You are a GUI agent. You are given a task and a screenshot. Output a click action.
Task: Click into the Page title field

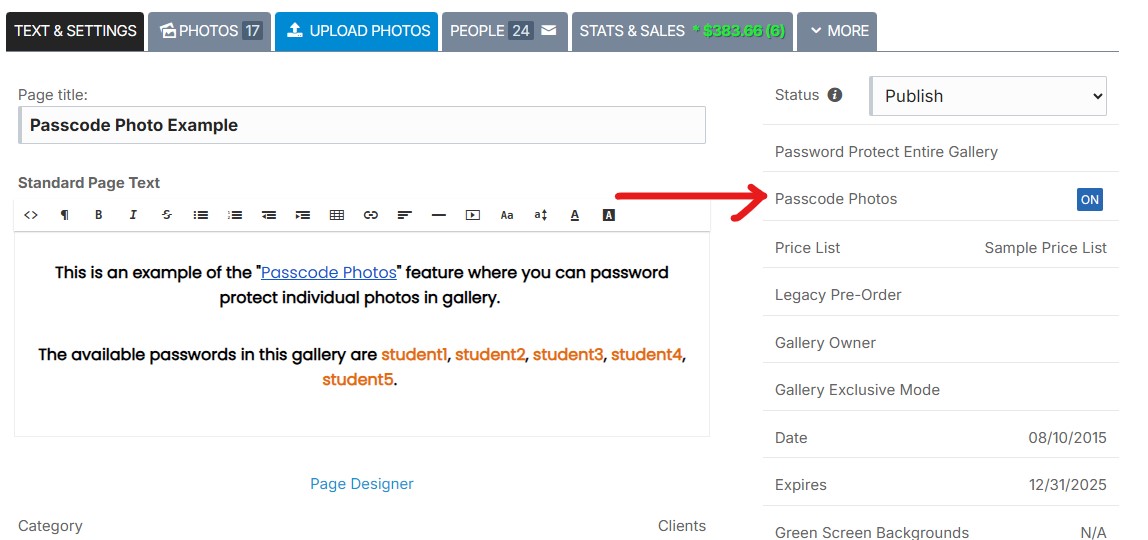click(x=362, y=125)
